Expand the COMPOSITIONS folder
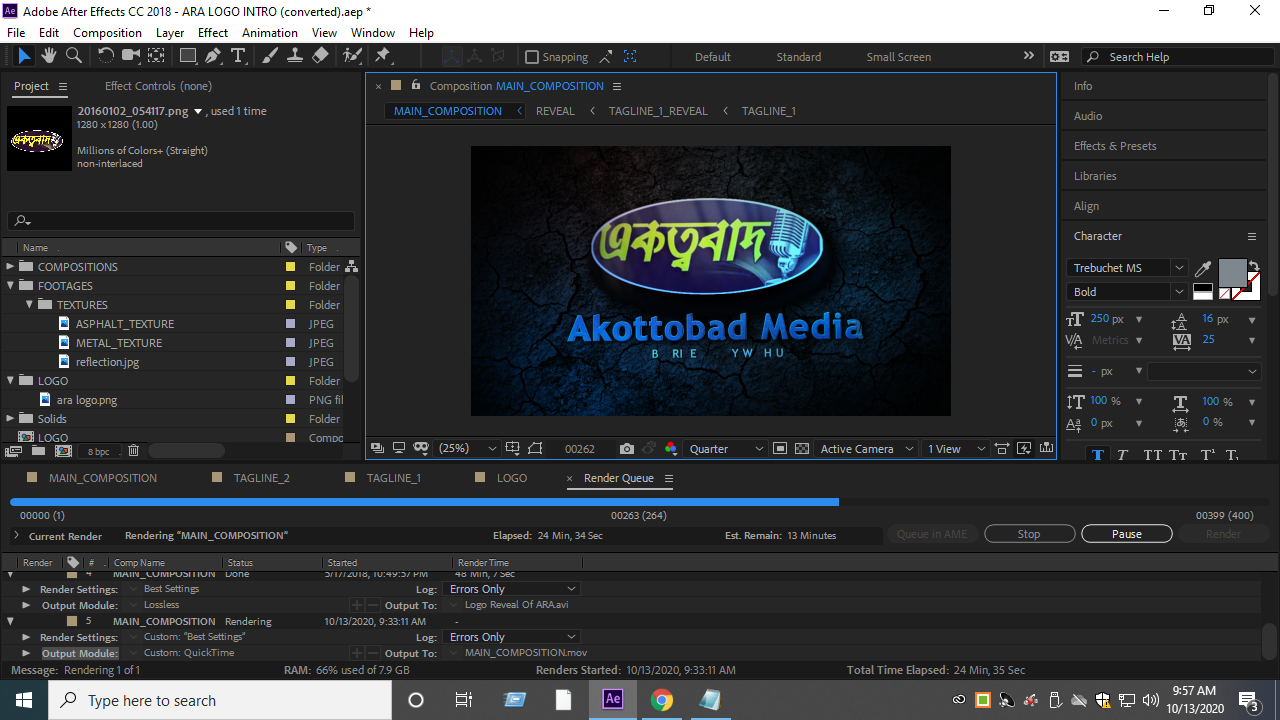This screenshot has width=1280, height=720. click(11, 267)
